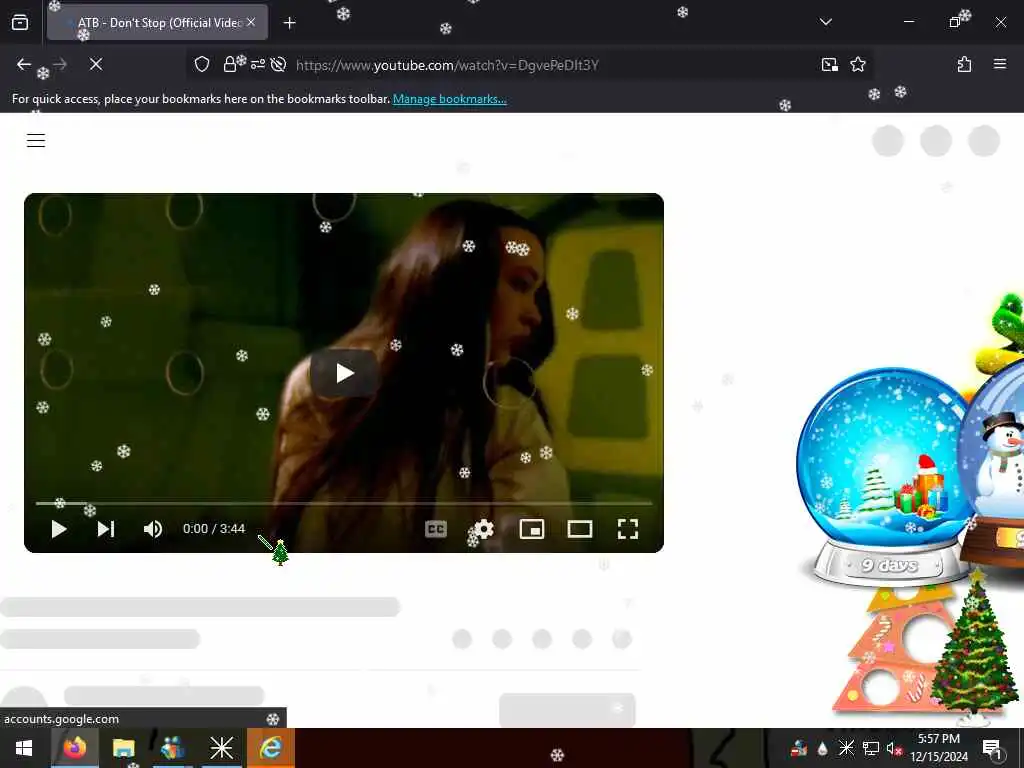Click the large center play button
This screenshot has height=768, width=1024.
click(x=344, y=373)
